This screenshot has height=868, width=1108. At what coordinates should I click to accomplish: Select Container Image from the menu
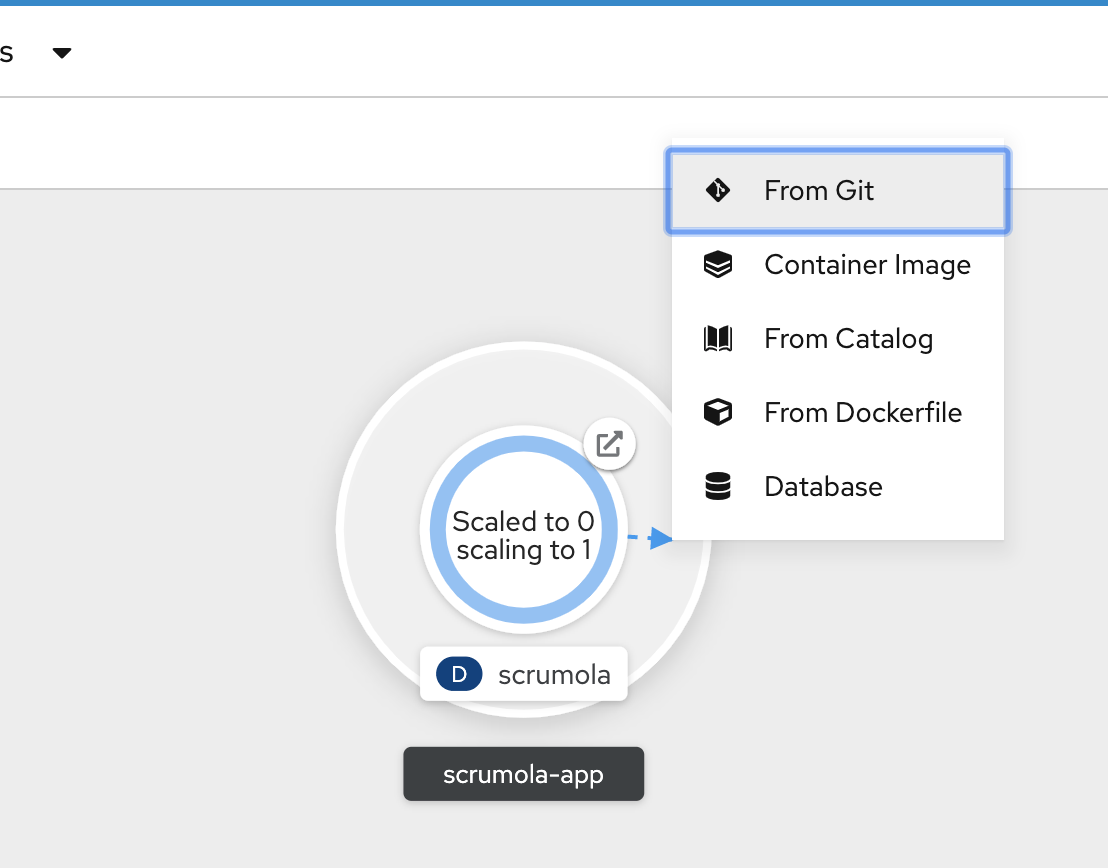[838, 264]
